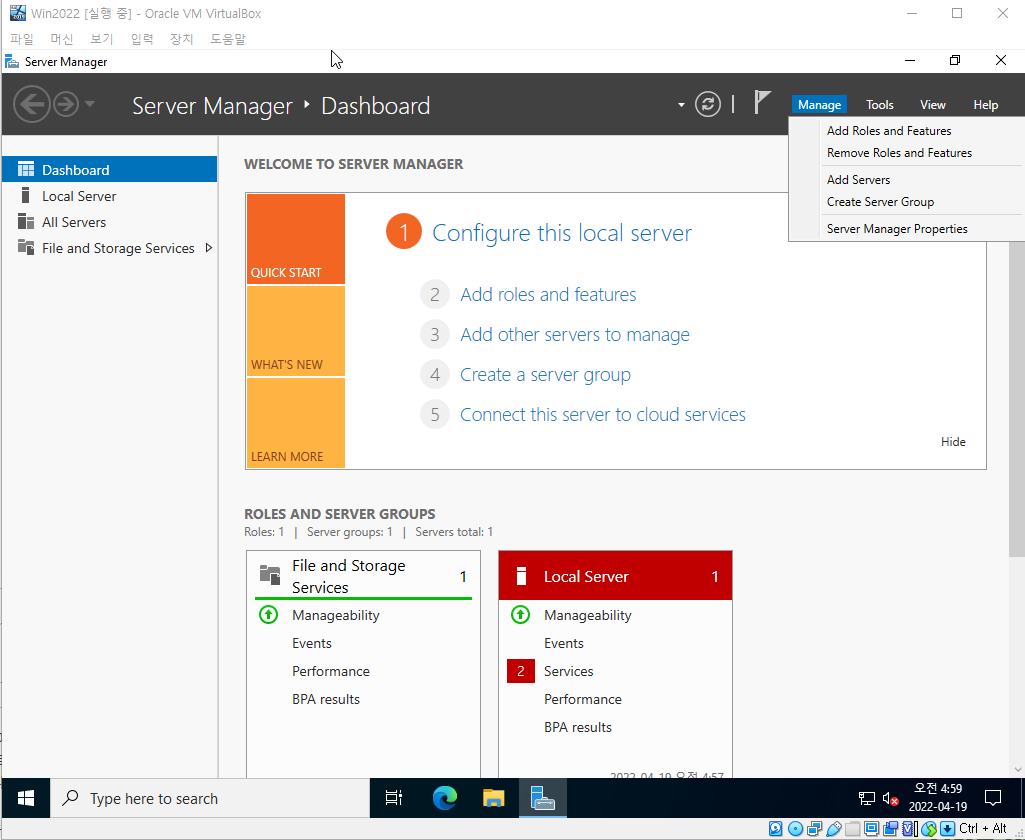Open the View menu
Screen dimensions: 1025x840
point(932,105)
